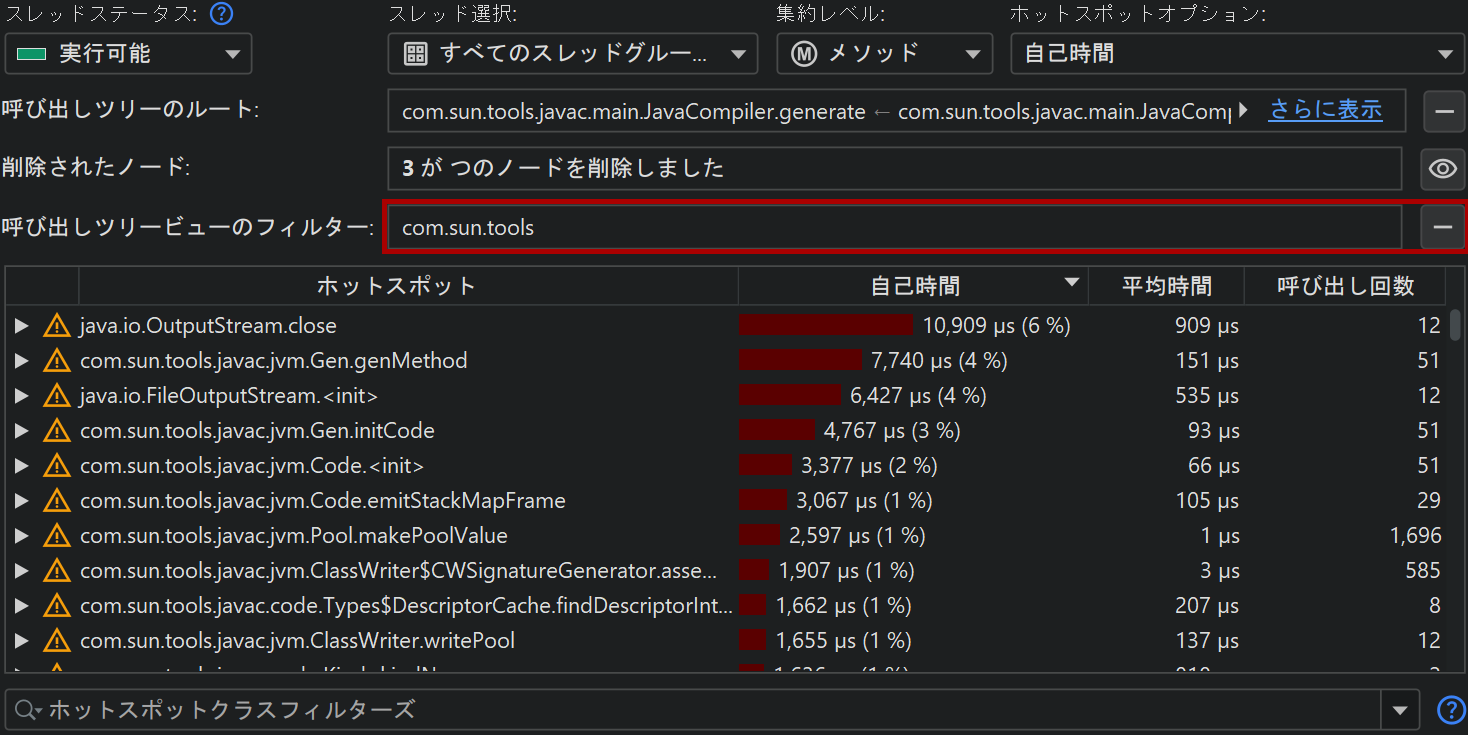Expand the java.io.FileOutputStream.<init> tree node

[x=21, y=396]
